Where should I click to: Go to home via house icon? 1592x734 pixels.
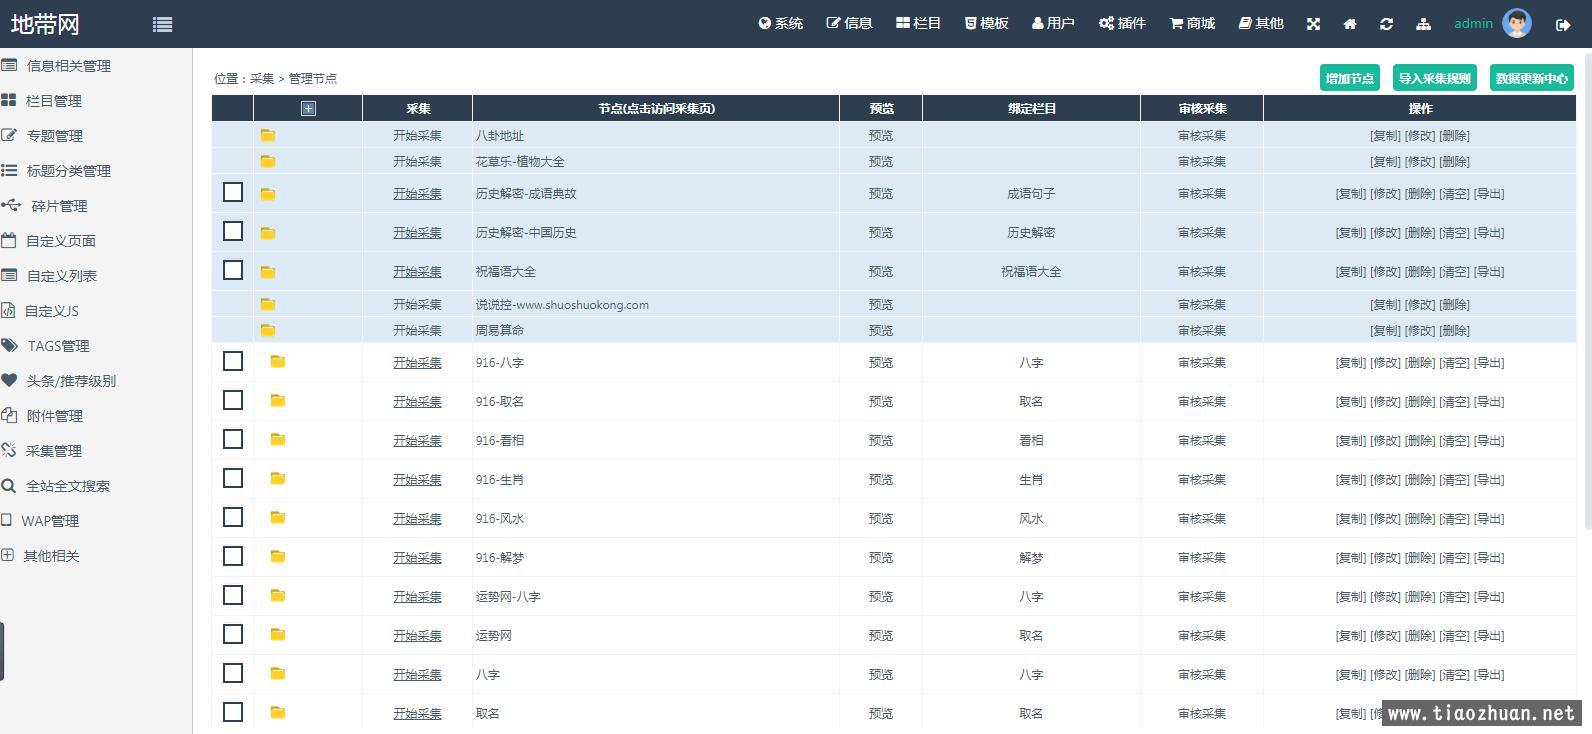coord(1350,24)
